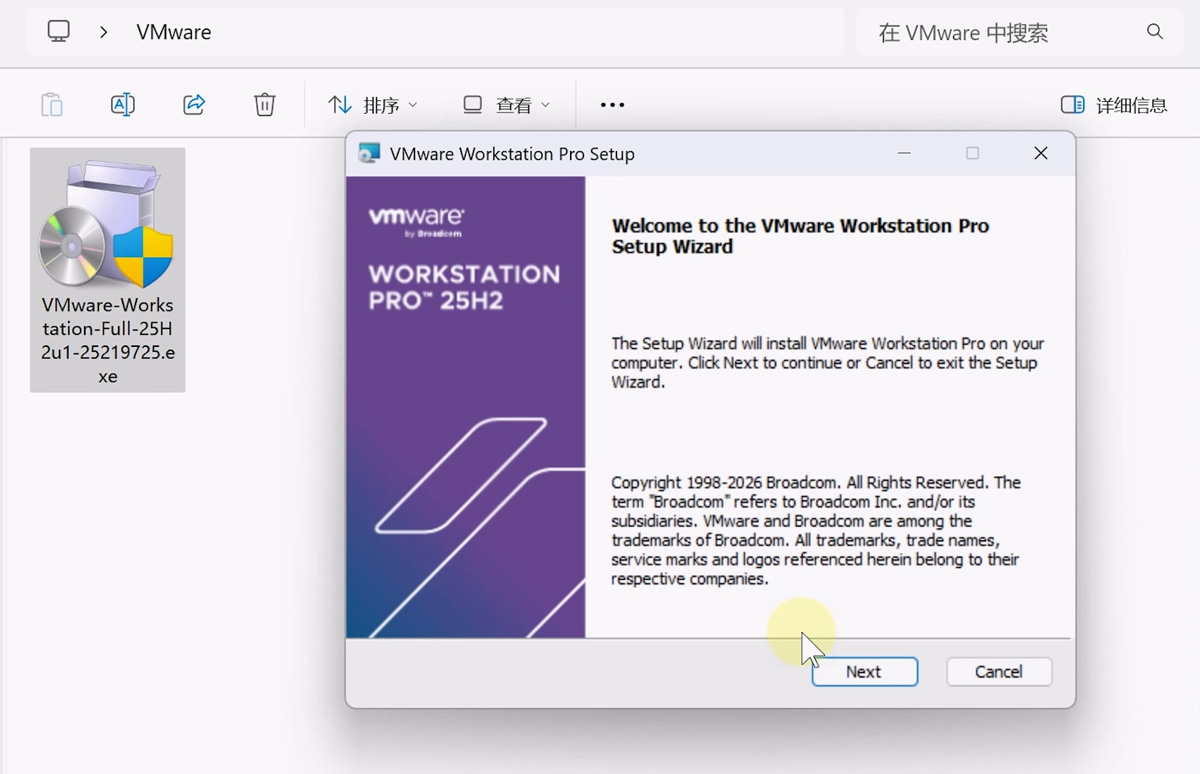Close the VMware Workstation Pro Setup wizard
This screenshot has height=774, width=1200.
[x=1041, y=154]
